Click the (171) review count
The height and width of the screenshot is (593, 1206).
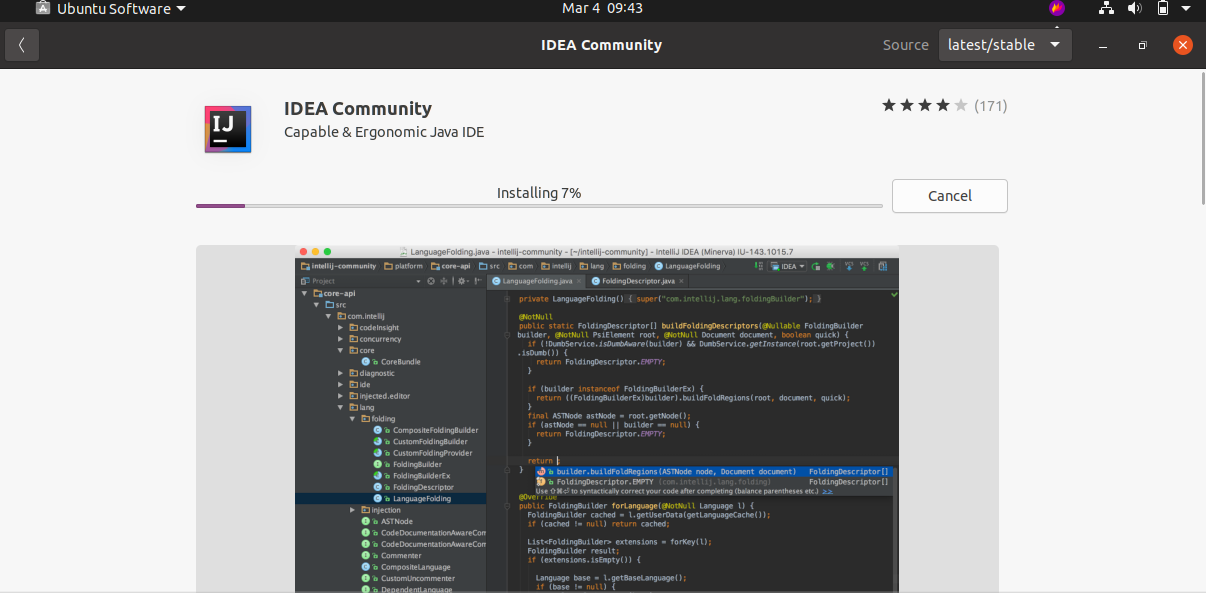pyautogui.click(x=990, y=105)
